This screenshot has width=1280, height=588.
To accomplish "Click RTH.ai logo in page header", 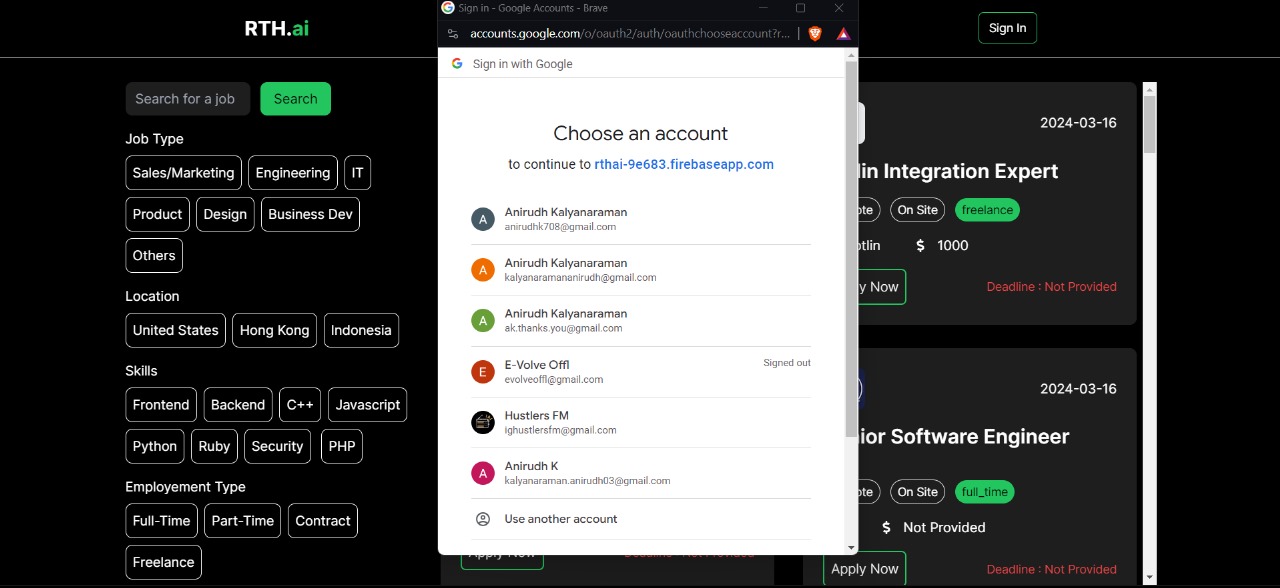I will (277, 28).
